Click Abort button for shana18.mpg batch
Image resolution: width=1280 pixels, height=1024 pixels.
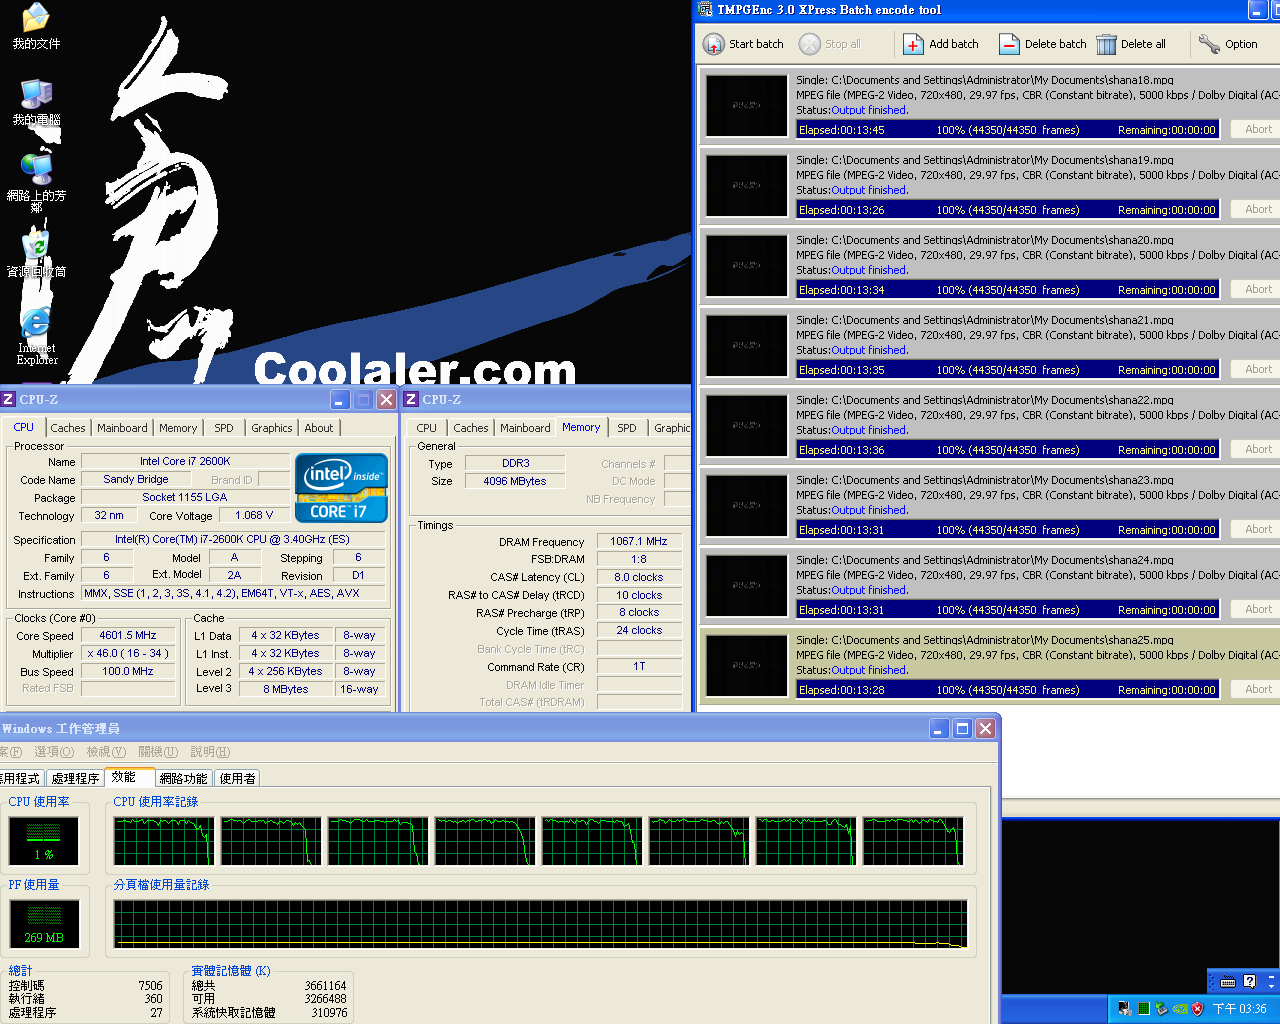(x=1258, y=129)
